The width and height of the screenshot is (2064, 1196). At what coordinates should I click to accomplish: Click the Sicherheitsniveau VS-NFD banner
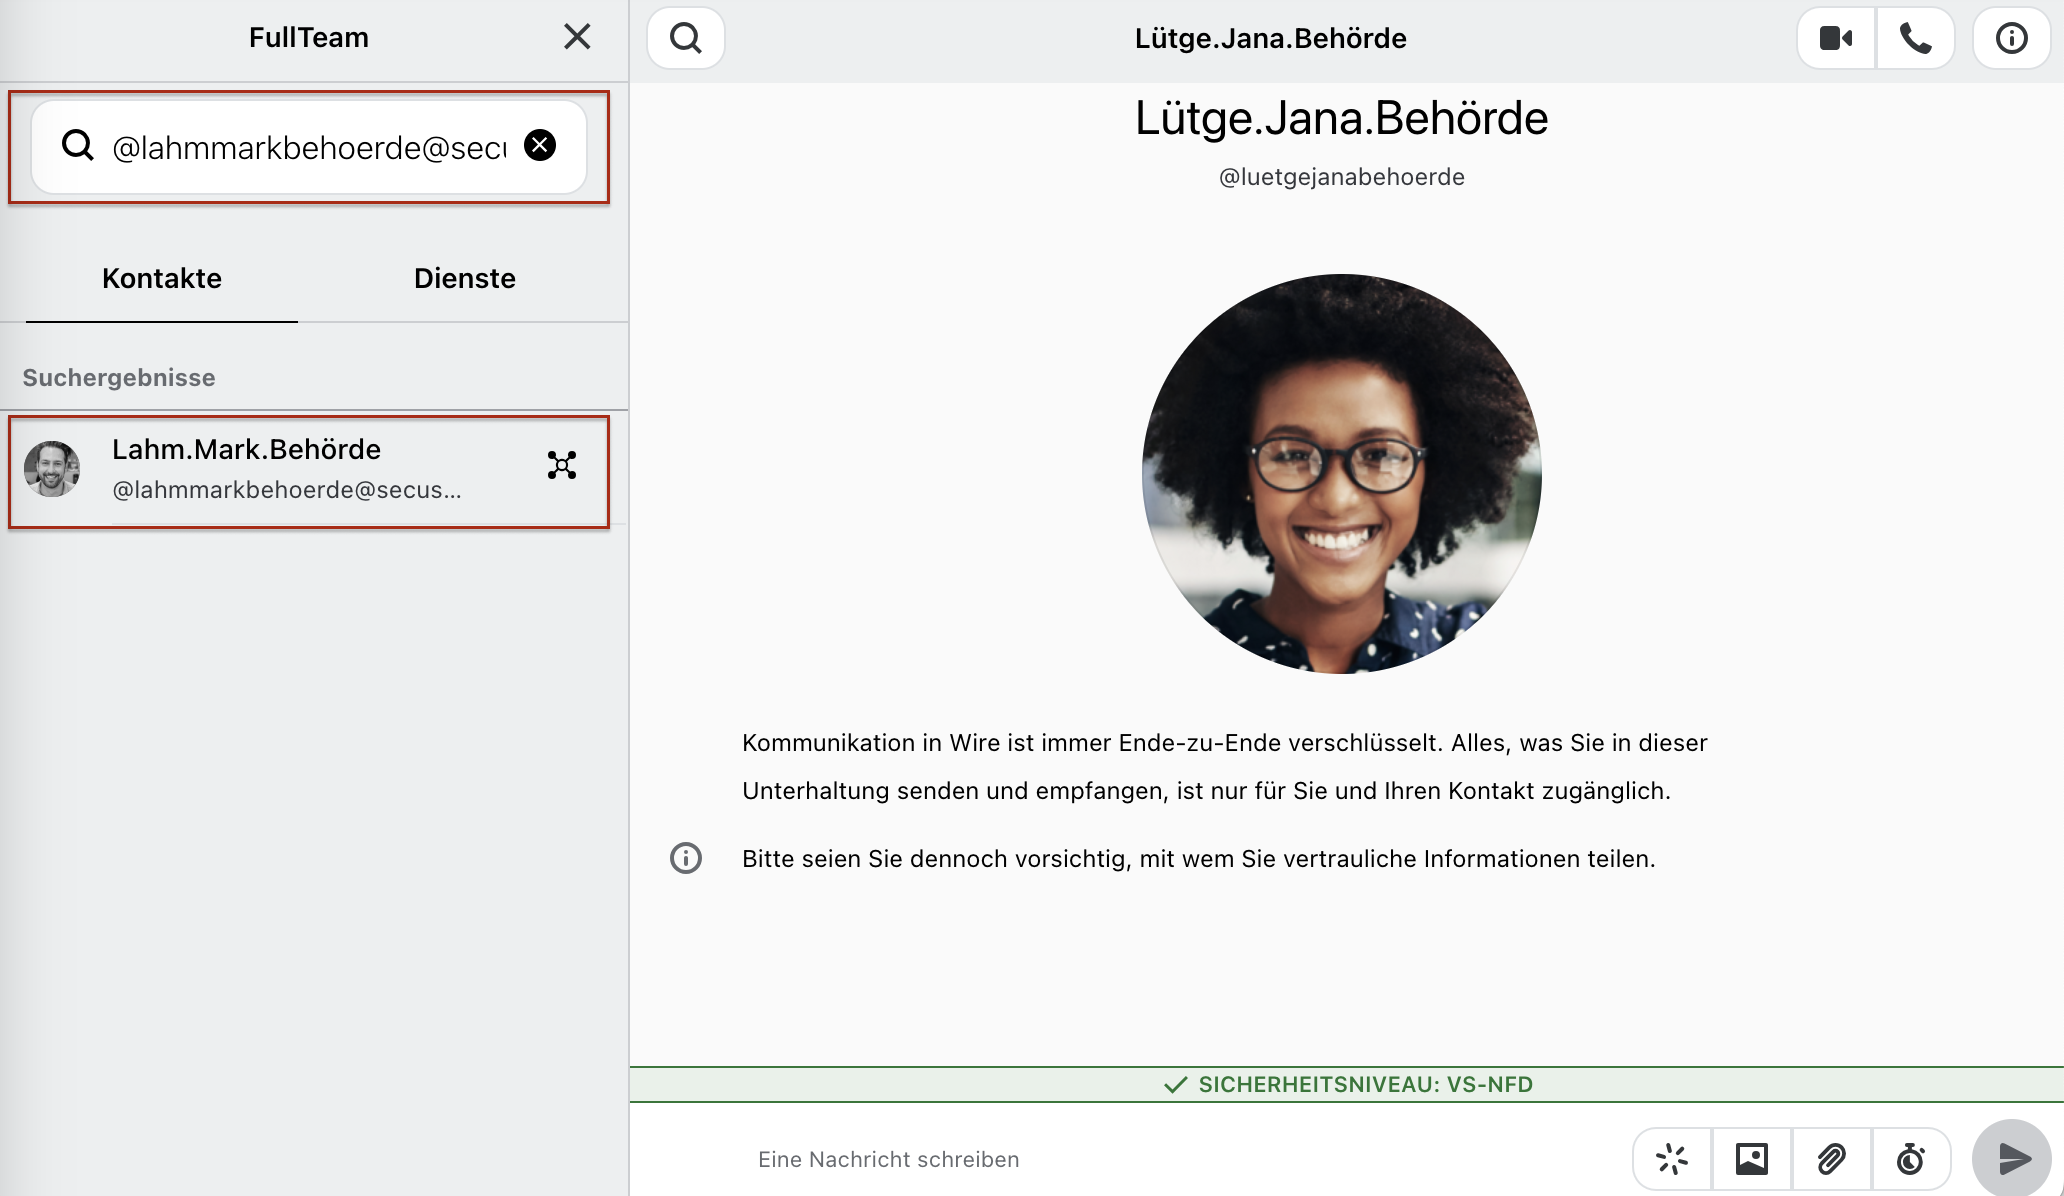1347,1084
